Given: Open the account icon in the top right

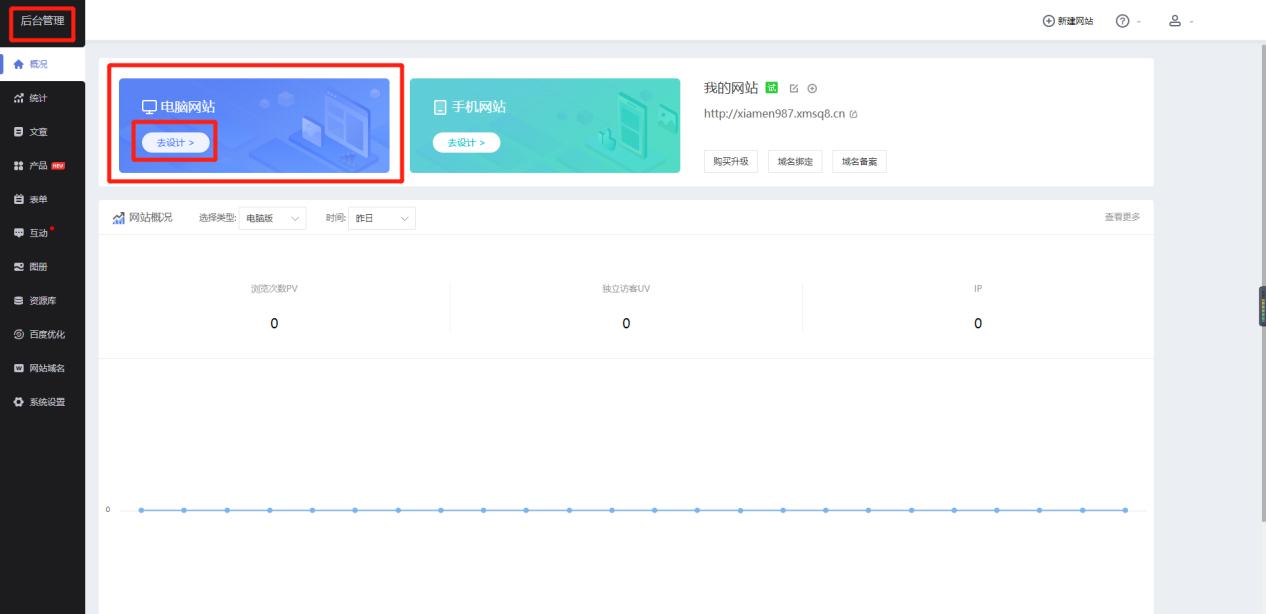Looking at the screenshot, I should click(1176, 20).
